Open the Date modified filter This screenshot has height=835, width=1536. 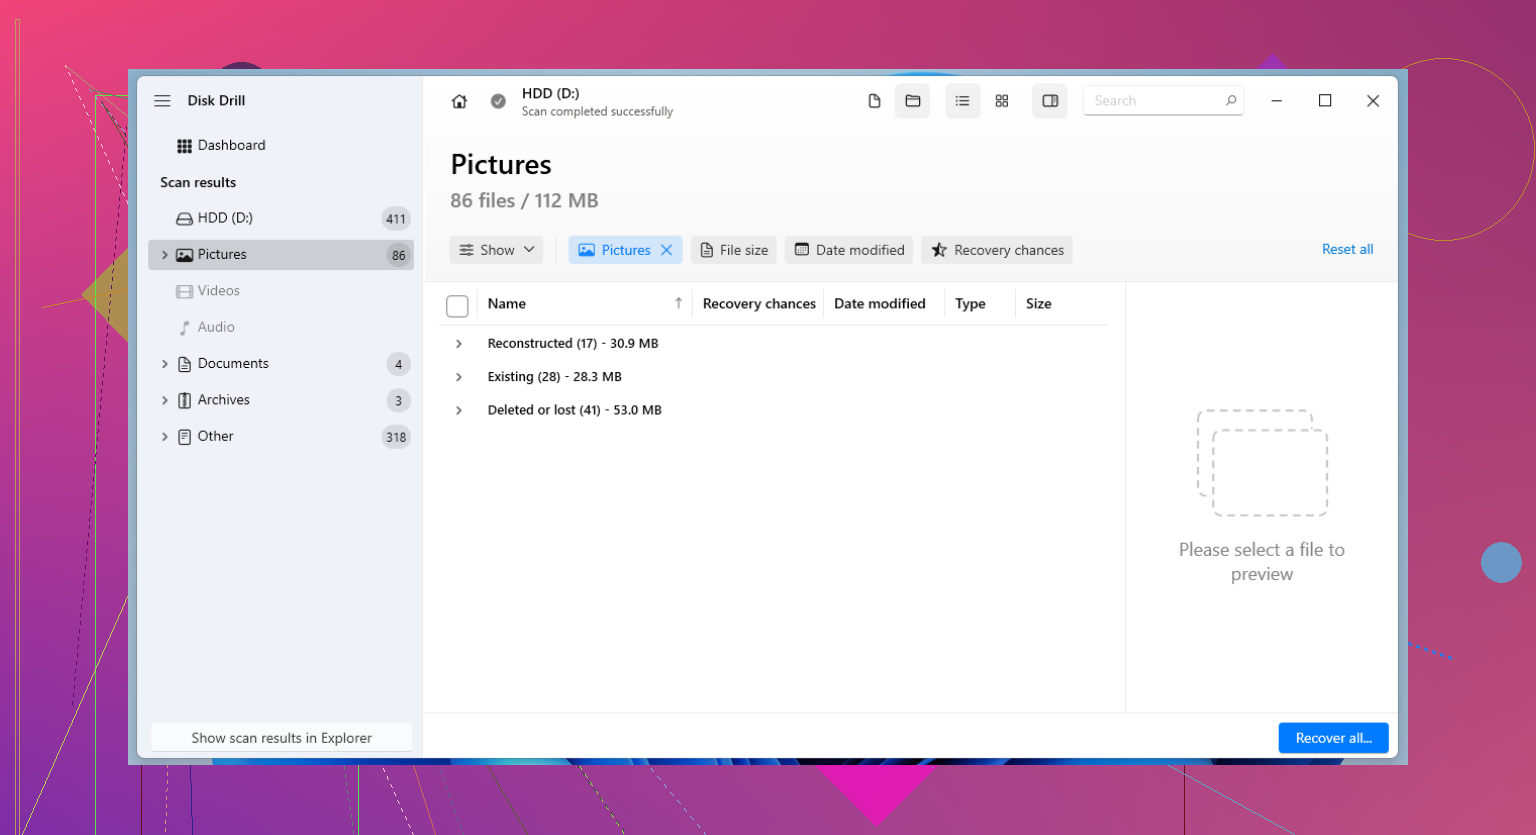pos(849,250)
